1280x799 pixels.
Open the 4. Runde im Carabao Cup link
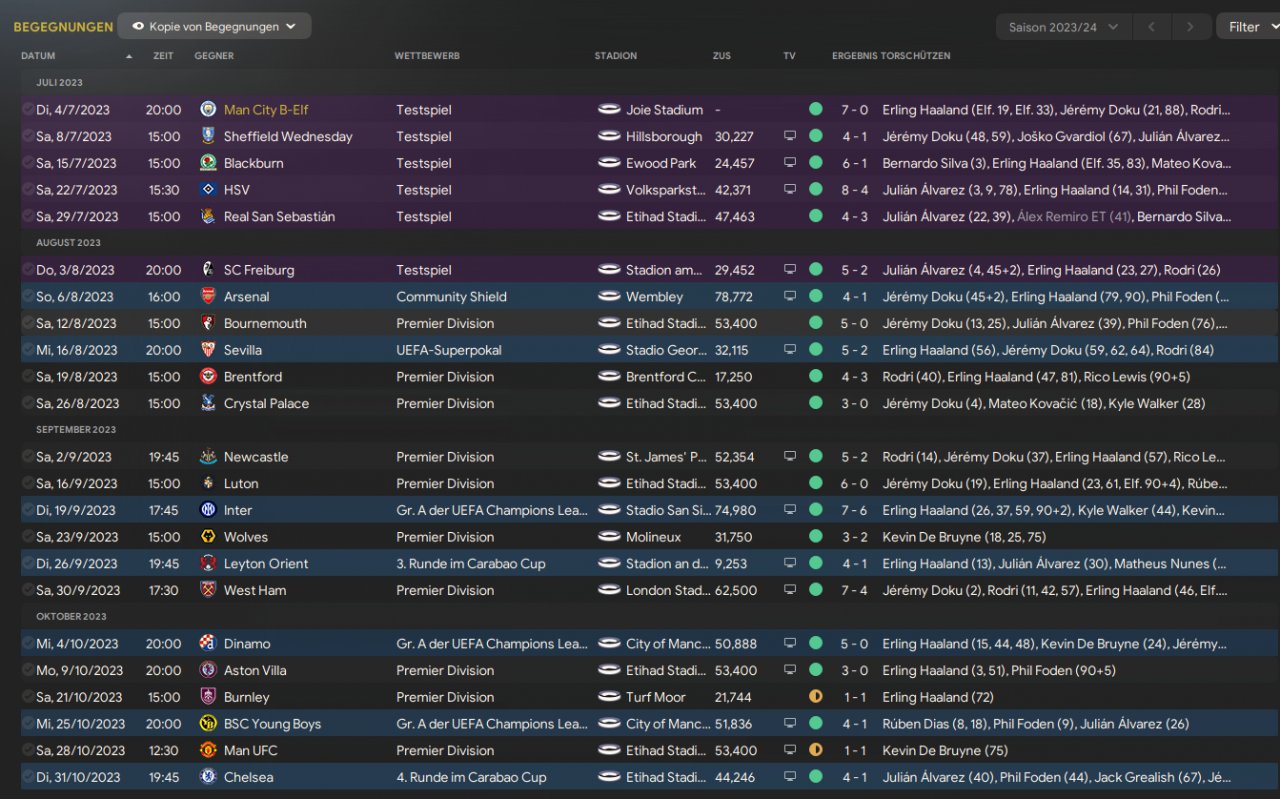471,777
